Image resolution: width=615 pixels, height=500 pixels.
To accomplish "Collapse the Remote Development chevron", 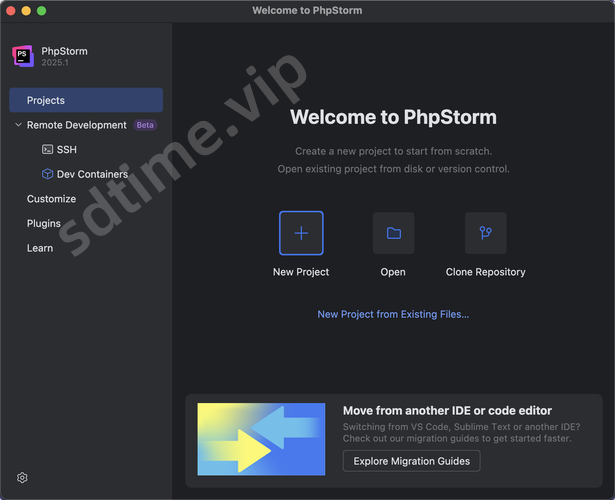I will (x=18, y=125).
